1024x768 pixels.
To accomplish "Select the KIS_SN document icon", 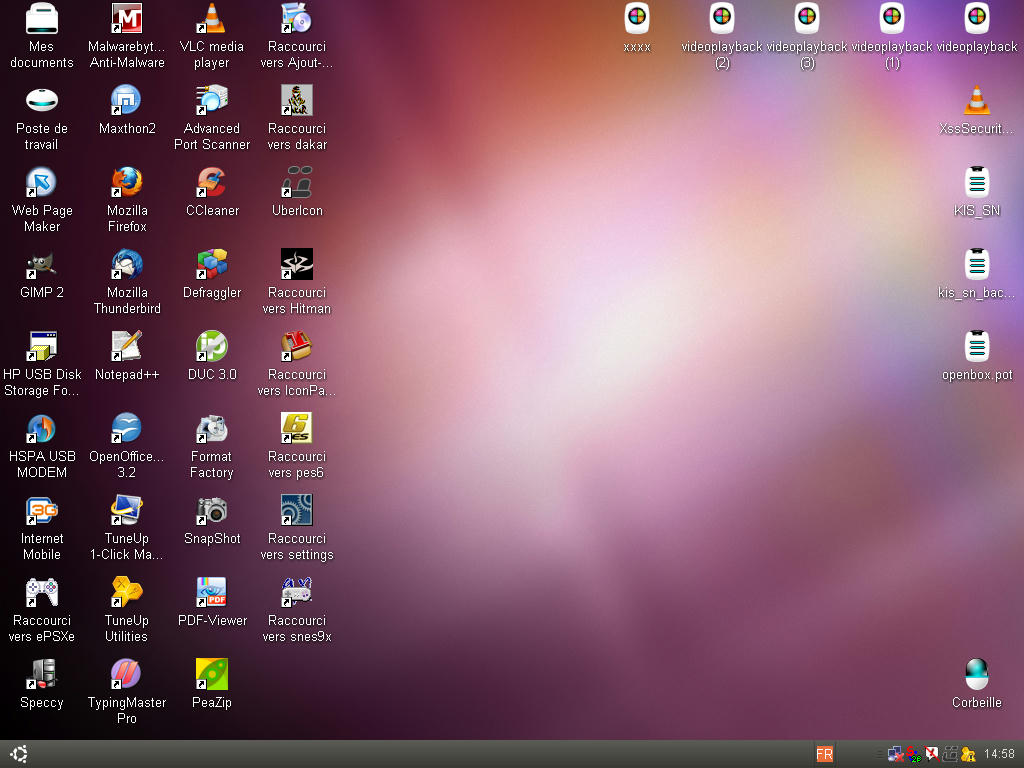I will pos(977,182).
